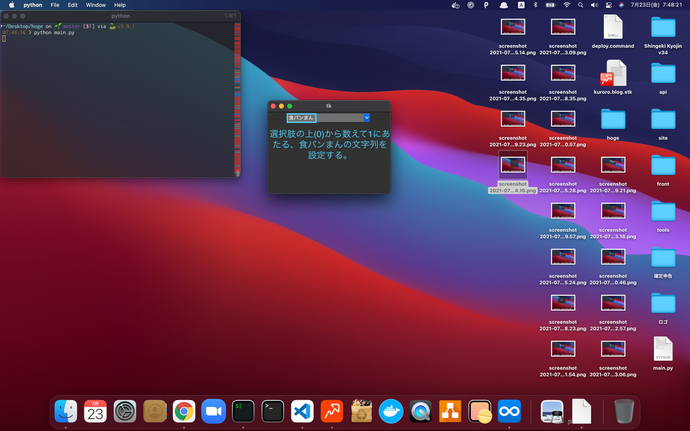Open the recycling box app in Dock
The height and width of the screenshot is (431, 690).
coord(361,411)
